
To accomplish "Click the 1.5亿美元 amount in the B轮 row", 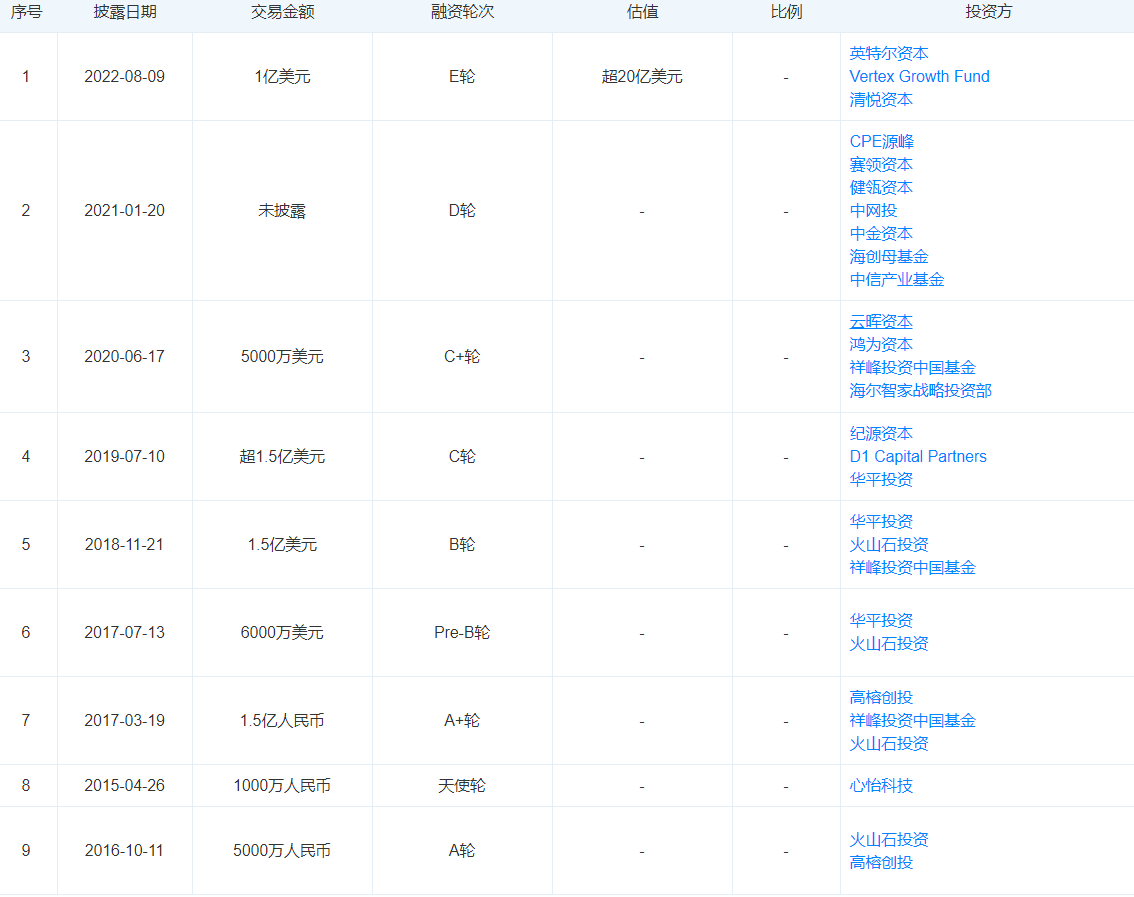I will pyautogui.click(x=282, y=545).
